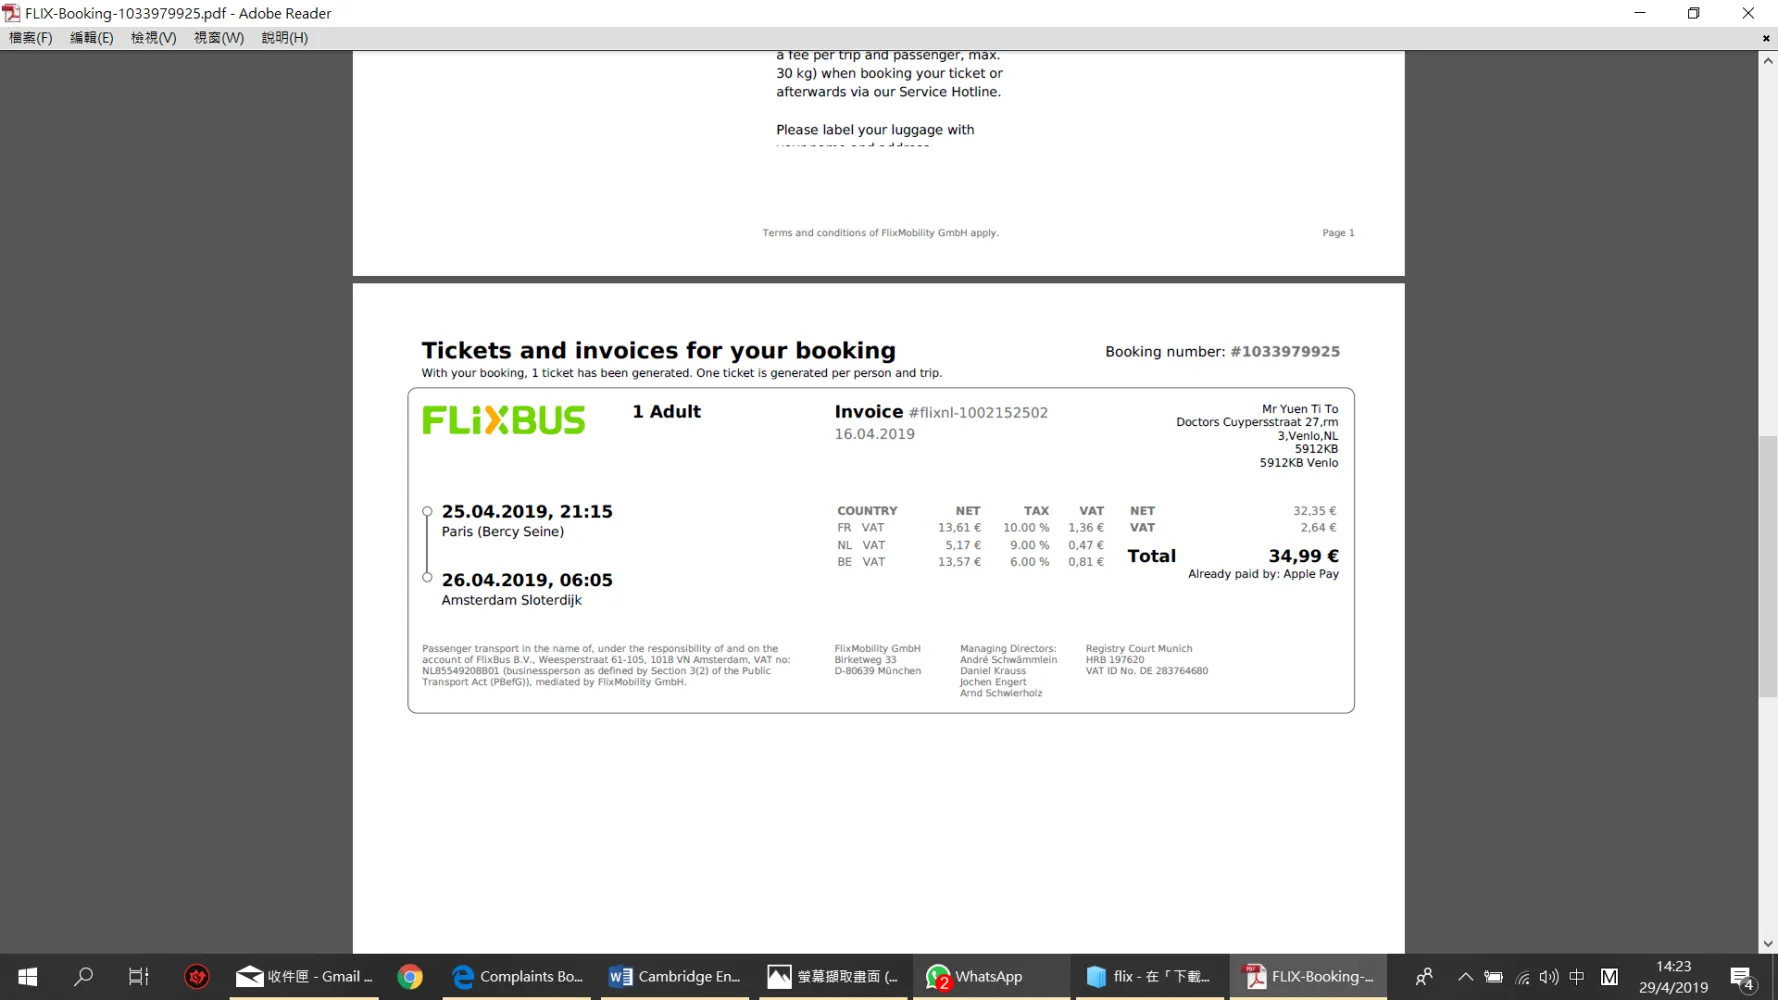The image size is (1778, 1000).
Task: Click the Mr Yuen Ti To name
Action: [1300, 409]
